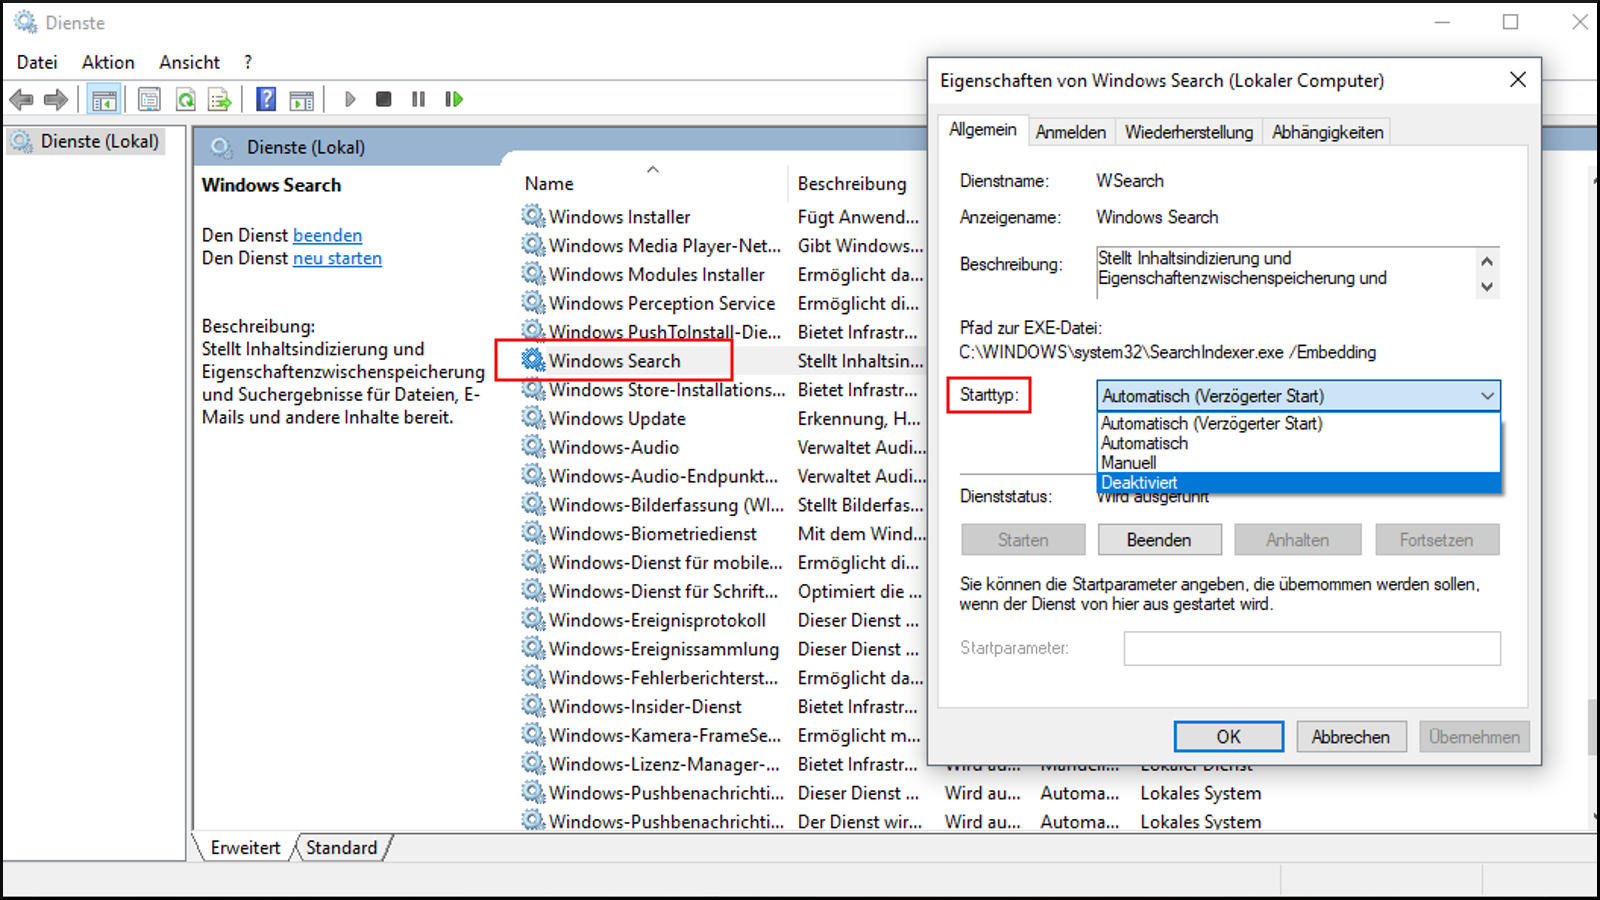Click the Abbrechen button
The width and height of the screenshot is (1600, 900).
tap(1351, 737)
